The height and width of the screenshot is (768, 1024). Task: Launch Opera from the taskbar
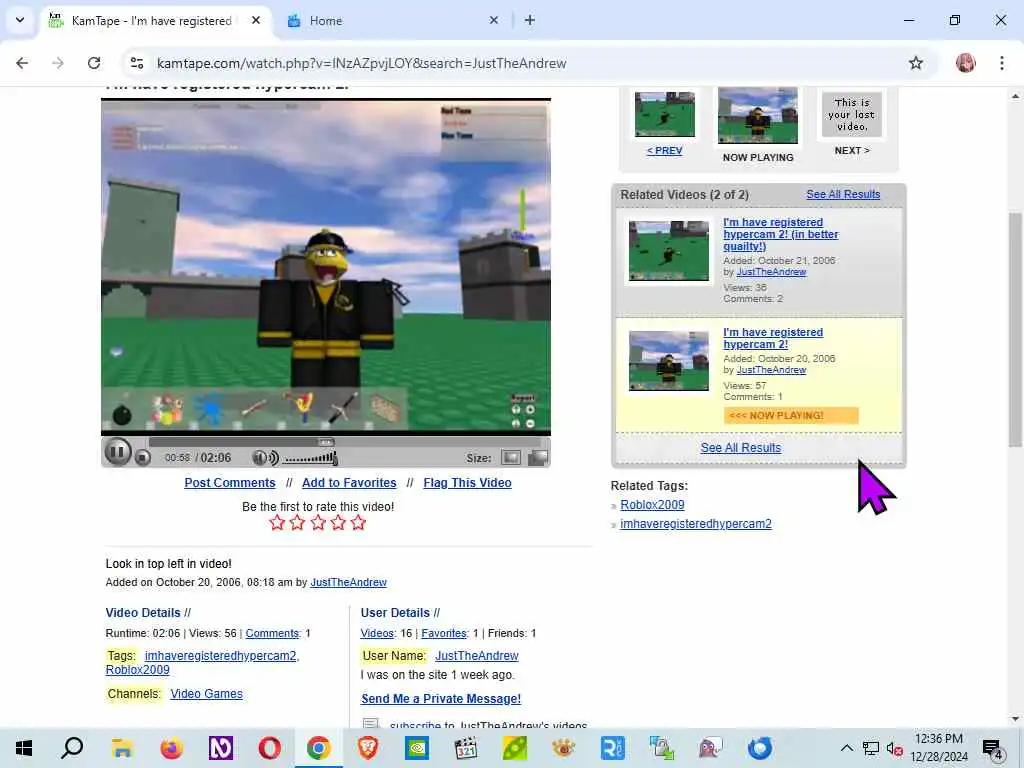pos(269,748)
